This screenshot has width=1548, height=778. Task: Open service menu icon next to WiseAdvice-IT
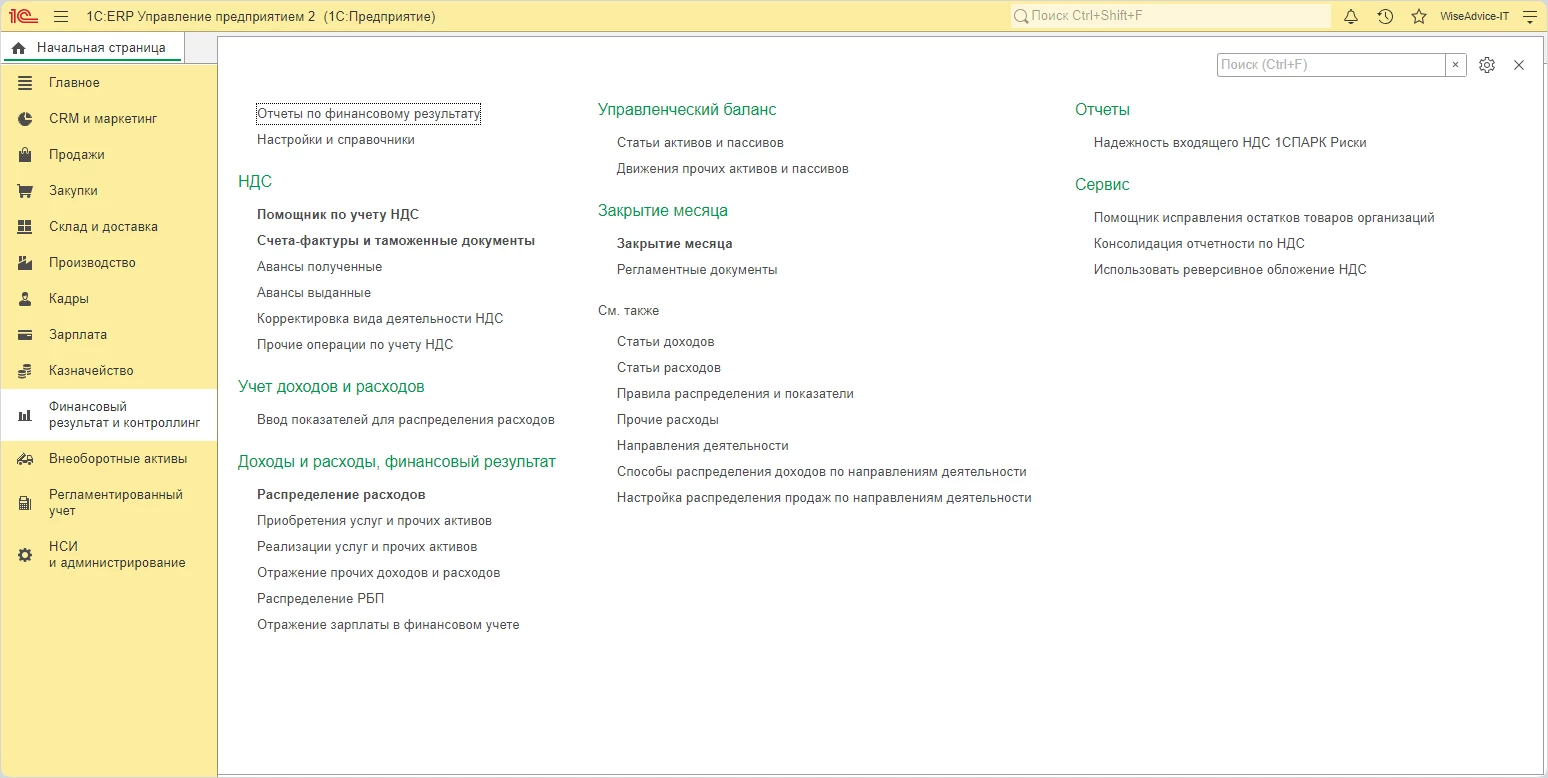coord(1528,16)
